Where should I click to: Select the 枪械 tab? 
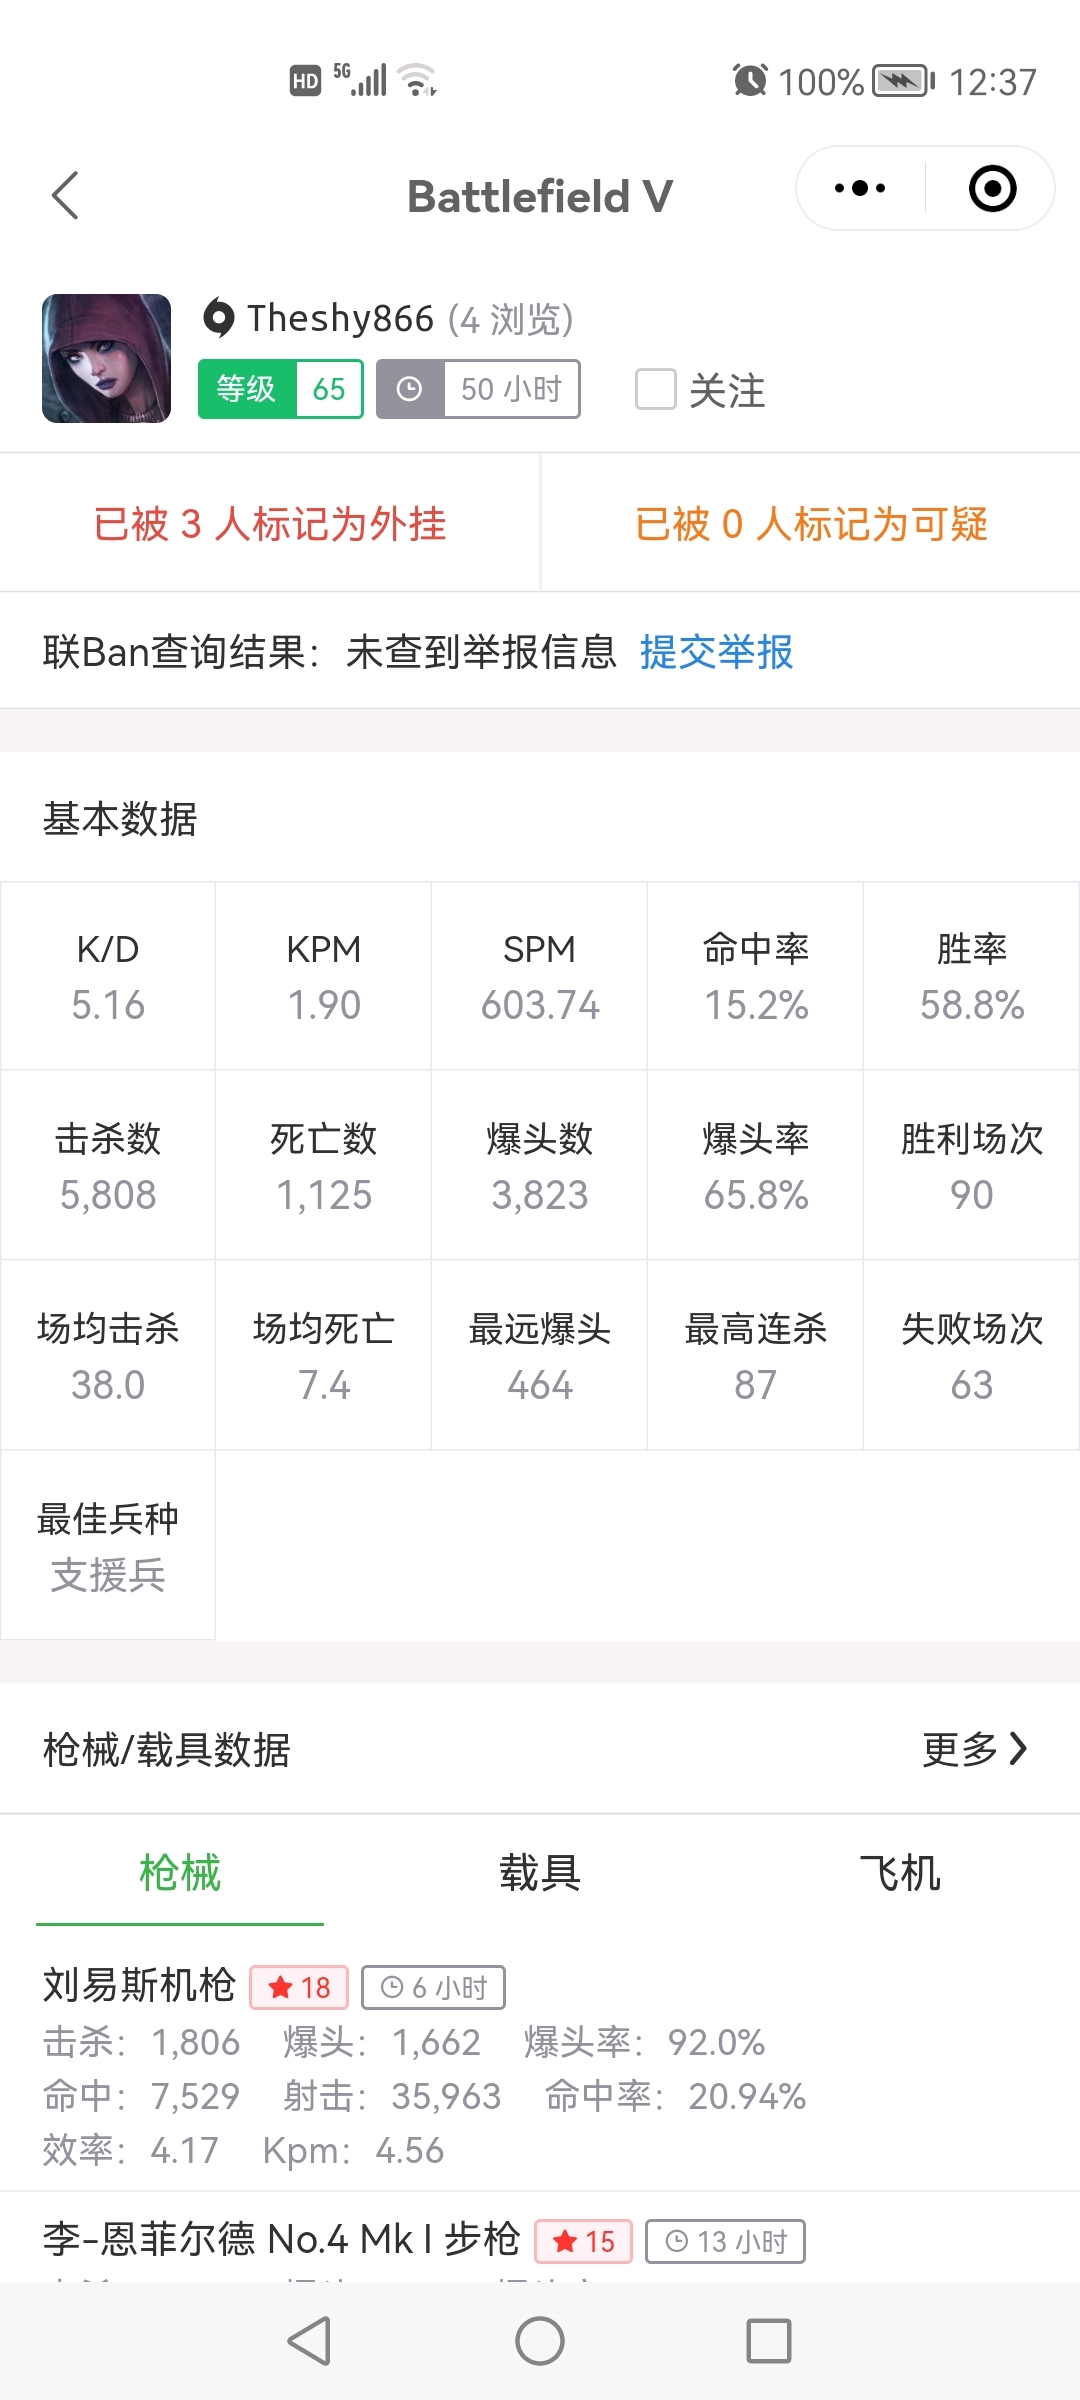180,1872
